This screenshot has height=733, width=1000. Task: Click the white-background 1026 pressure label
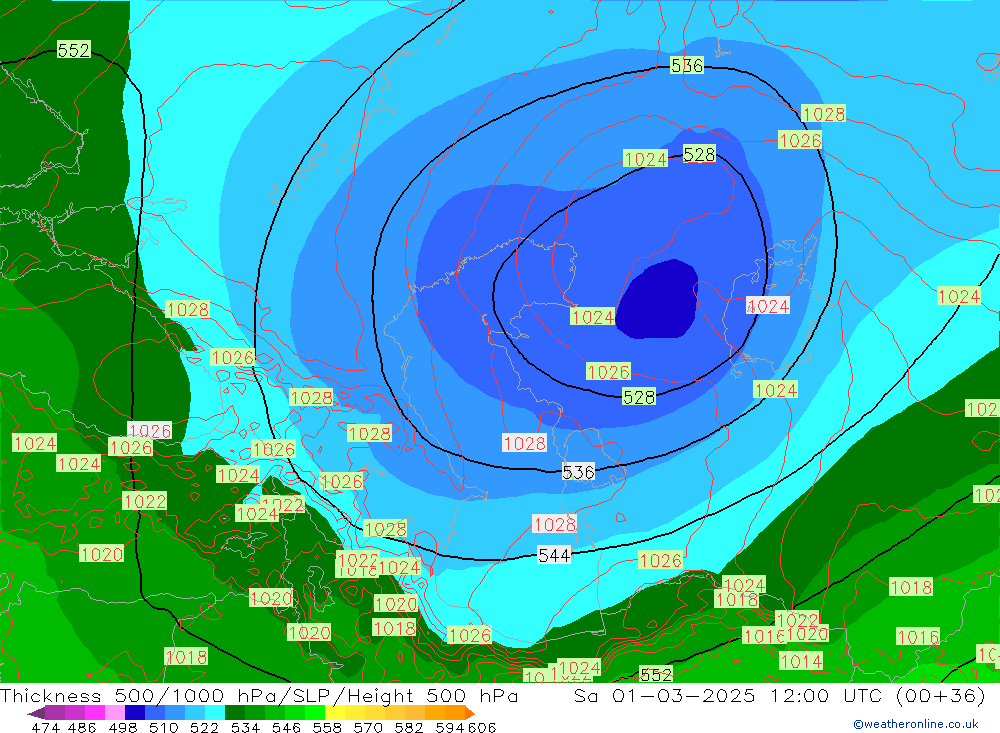(x=150, y=431)
